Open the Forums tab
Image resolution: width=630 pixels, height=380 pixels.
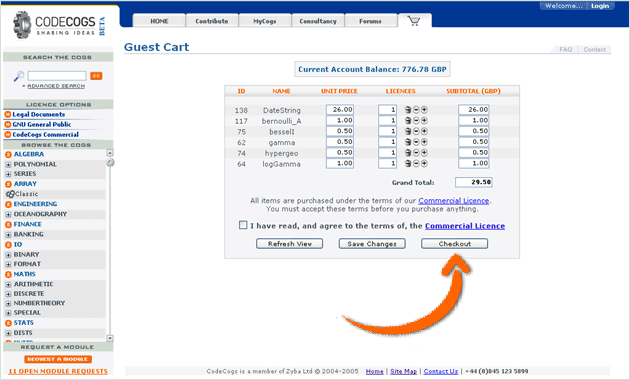[x=370, y=21]
